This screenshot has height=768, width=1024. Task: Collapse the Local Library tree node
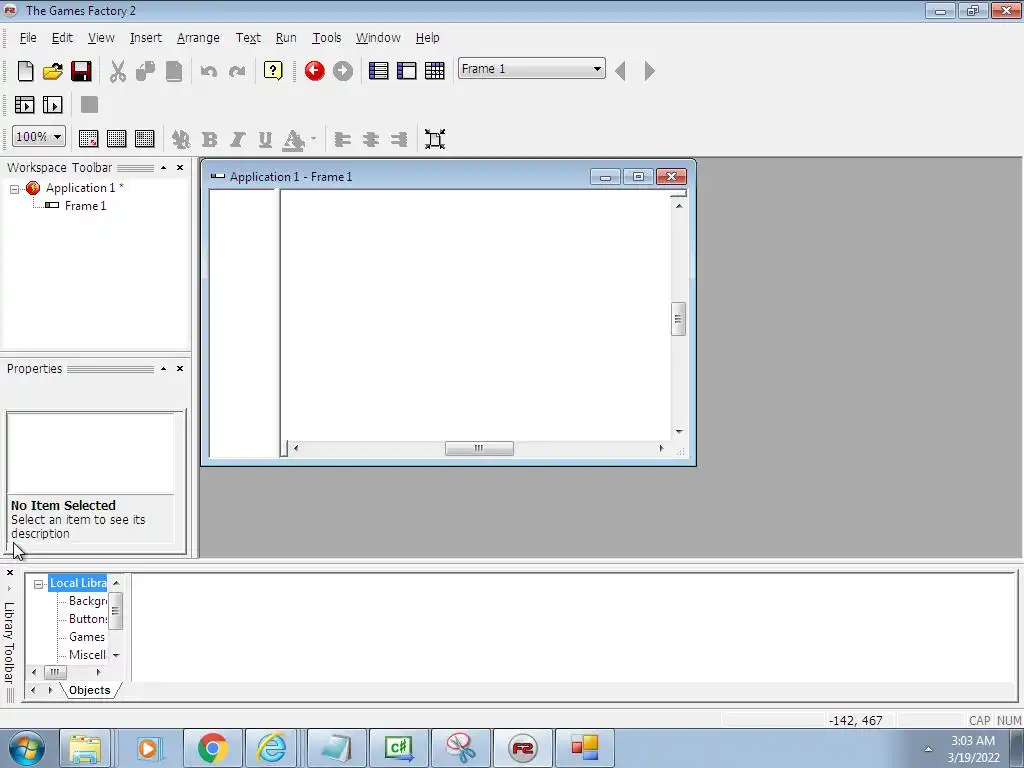(39, 584)
